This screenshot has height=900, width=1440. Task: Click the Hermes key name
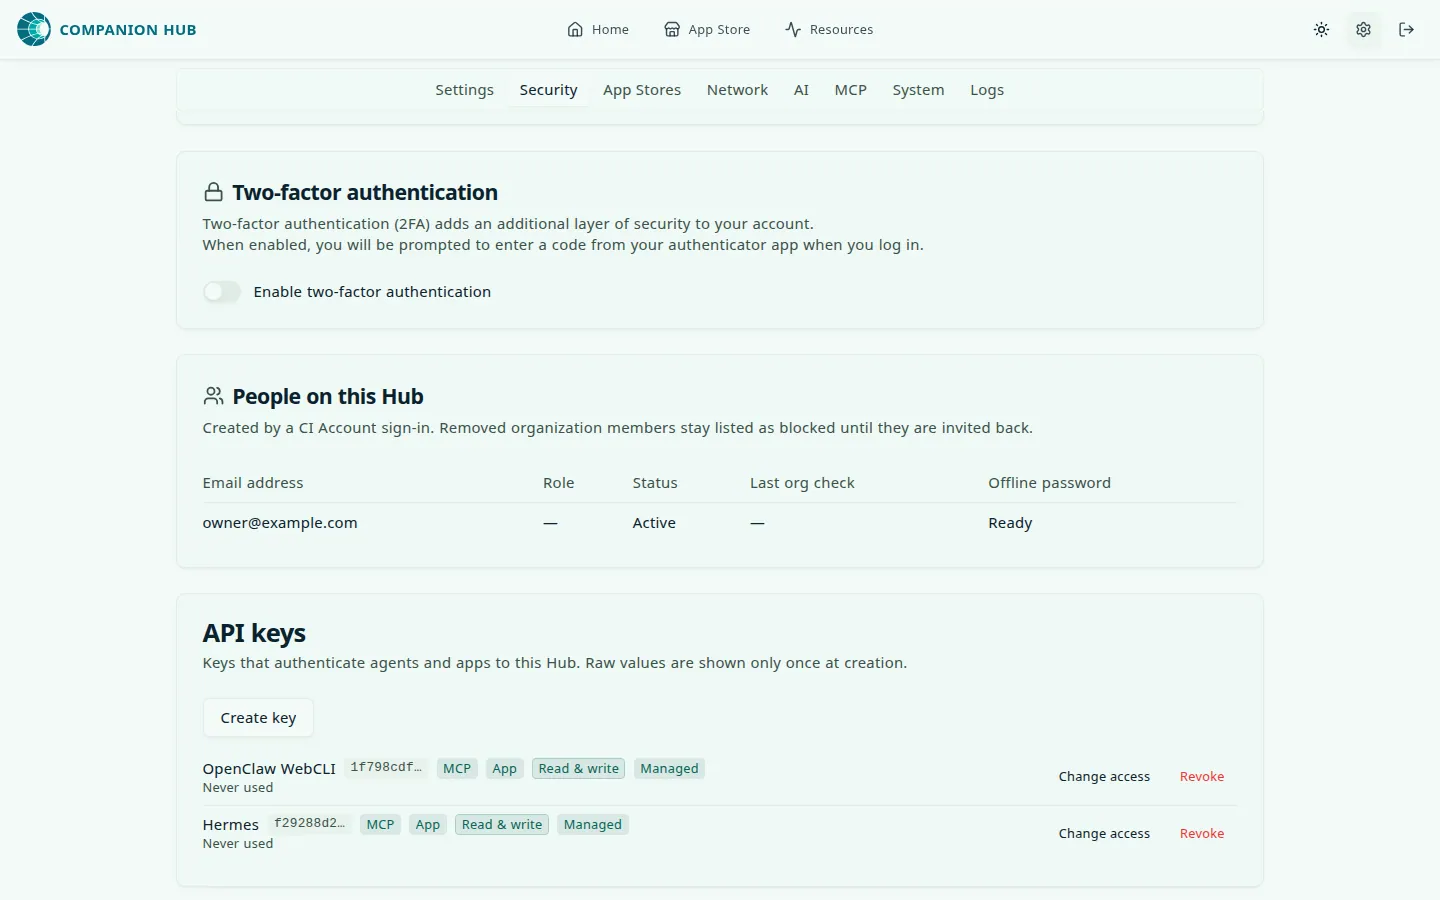pyautogui.click(x=231, y=825)
